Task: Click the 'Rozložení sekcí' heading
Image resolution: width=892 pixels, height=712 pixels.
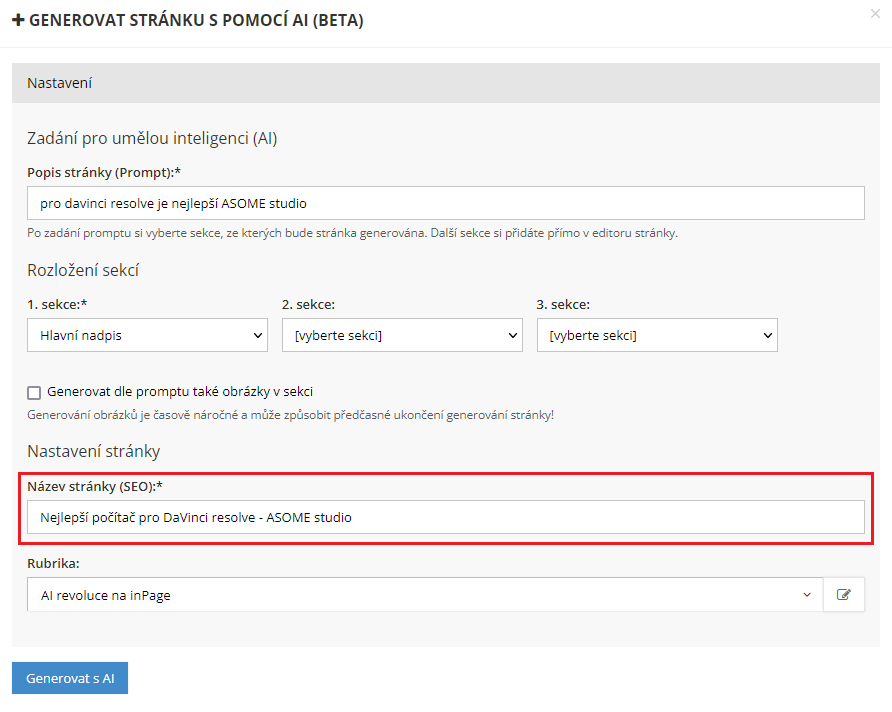Action: [83, 270]
